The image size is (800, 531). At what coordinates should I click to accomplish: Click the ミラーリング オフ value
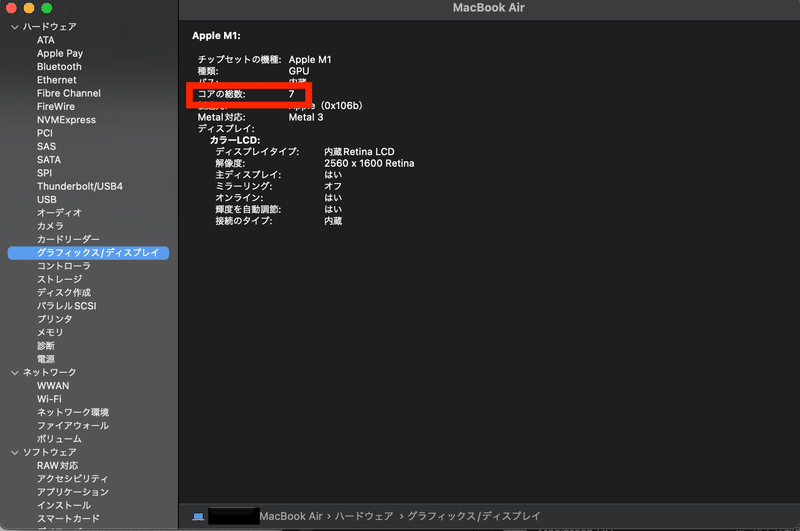click(x=333, y=186)
